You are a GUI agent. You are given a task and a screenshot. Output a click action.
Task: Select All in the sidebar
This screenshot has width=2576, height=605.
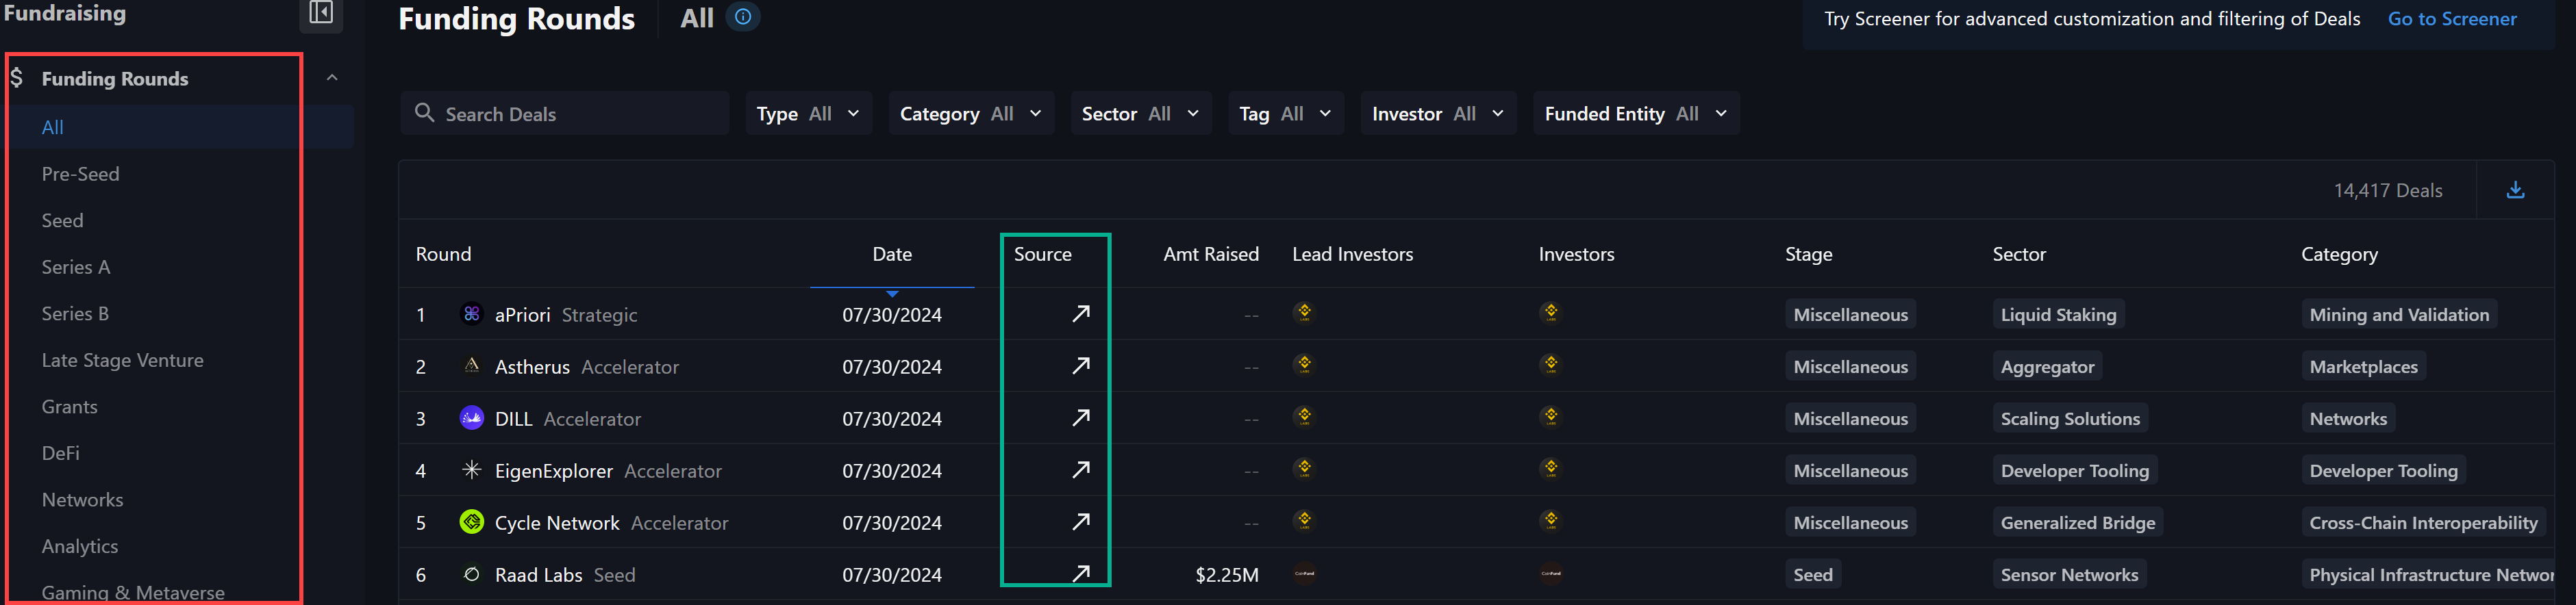pyautogui.click(x=53, y=127)
